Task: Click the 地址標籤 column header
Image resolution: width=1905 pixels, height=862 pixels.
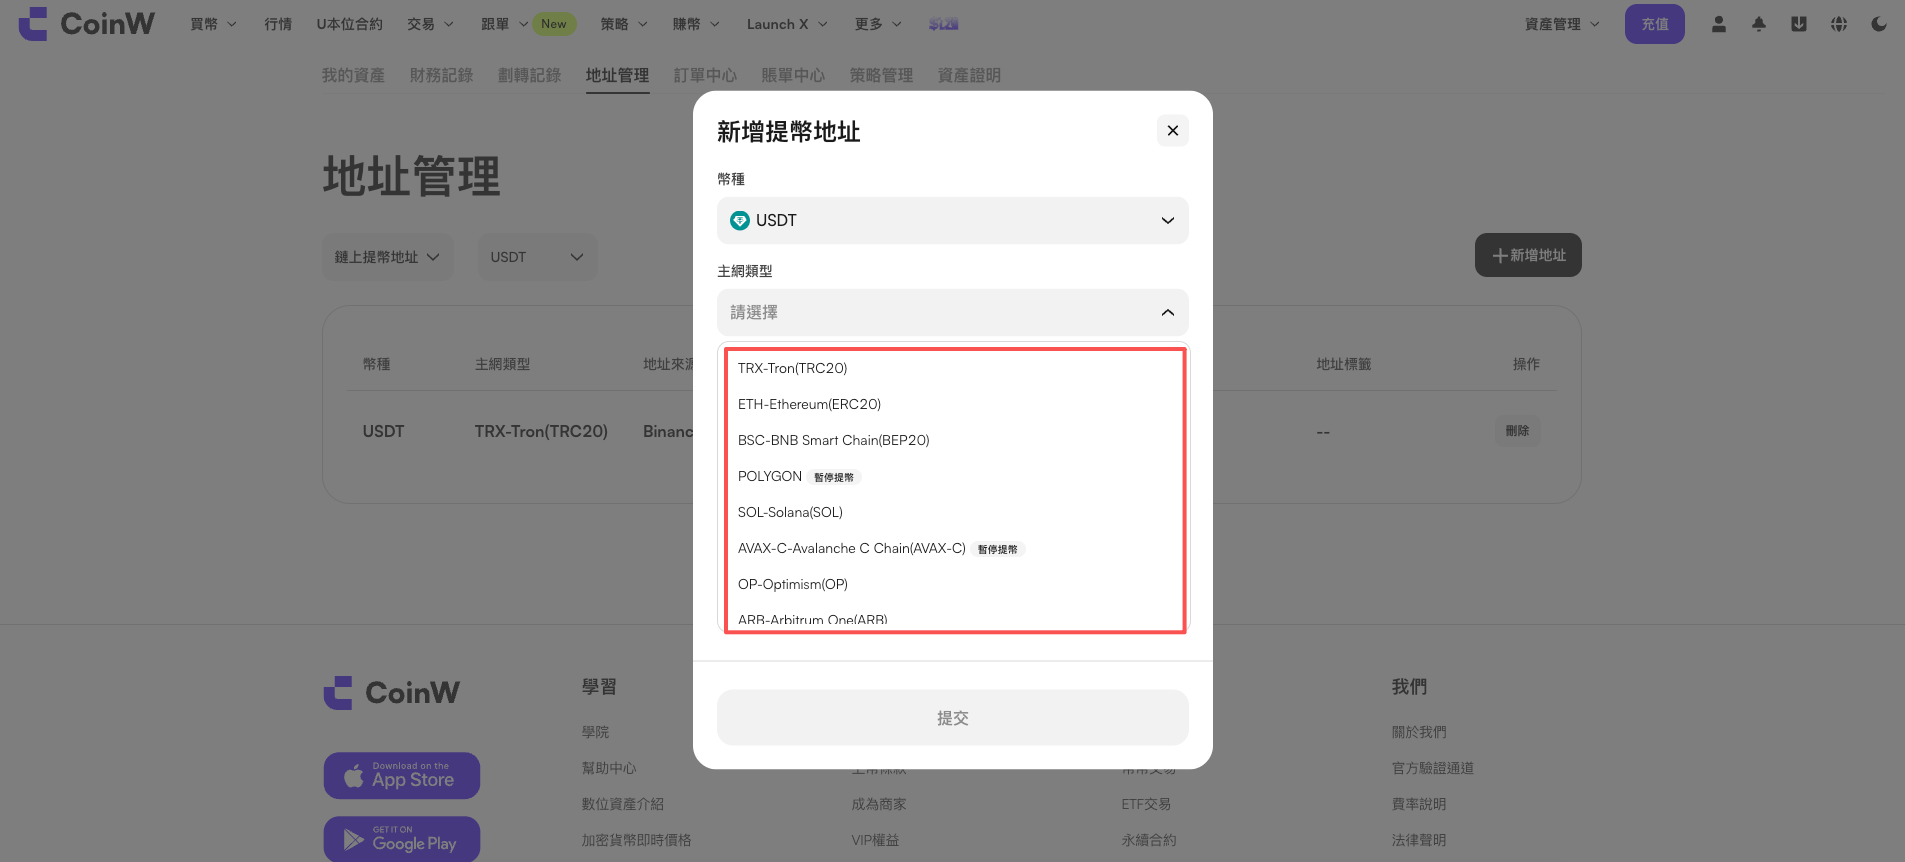Action: click(x=1344, y=364)
